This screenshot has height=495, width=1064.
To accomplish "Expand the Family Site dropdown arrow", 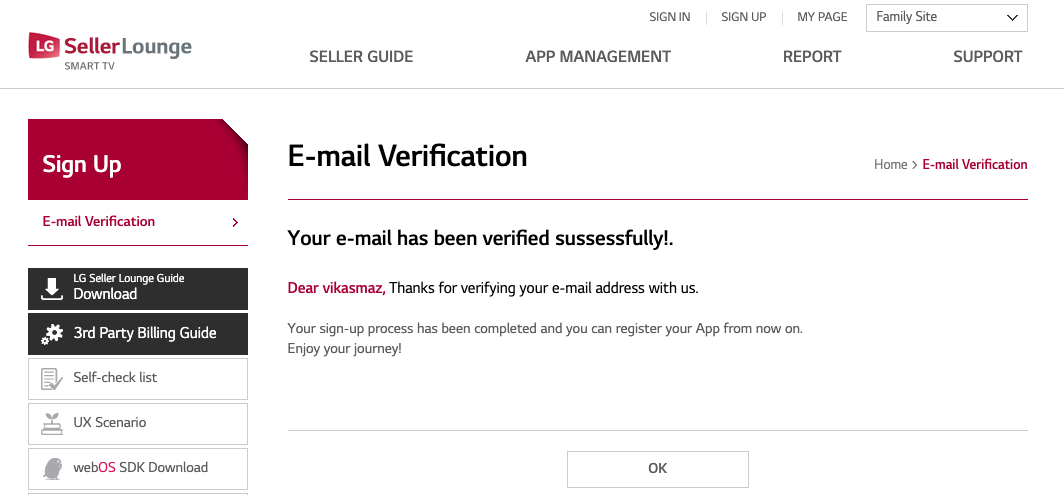I will click(1012, 18).
